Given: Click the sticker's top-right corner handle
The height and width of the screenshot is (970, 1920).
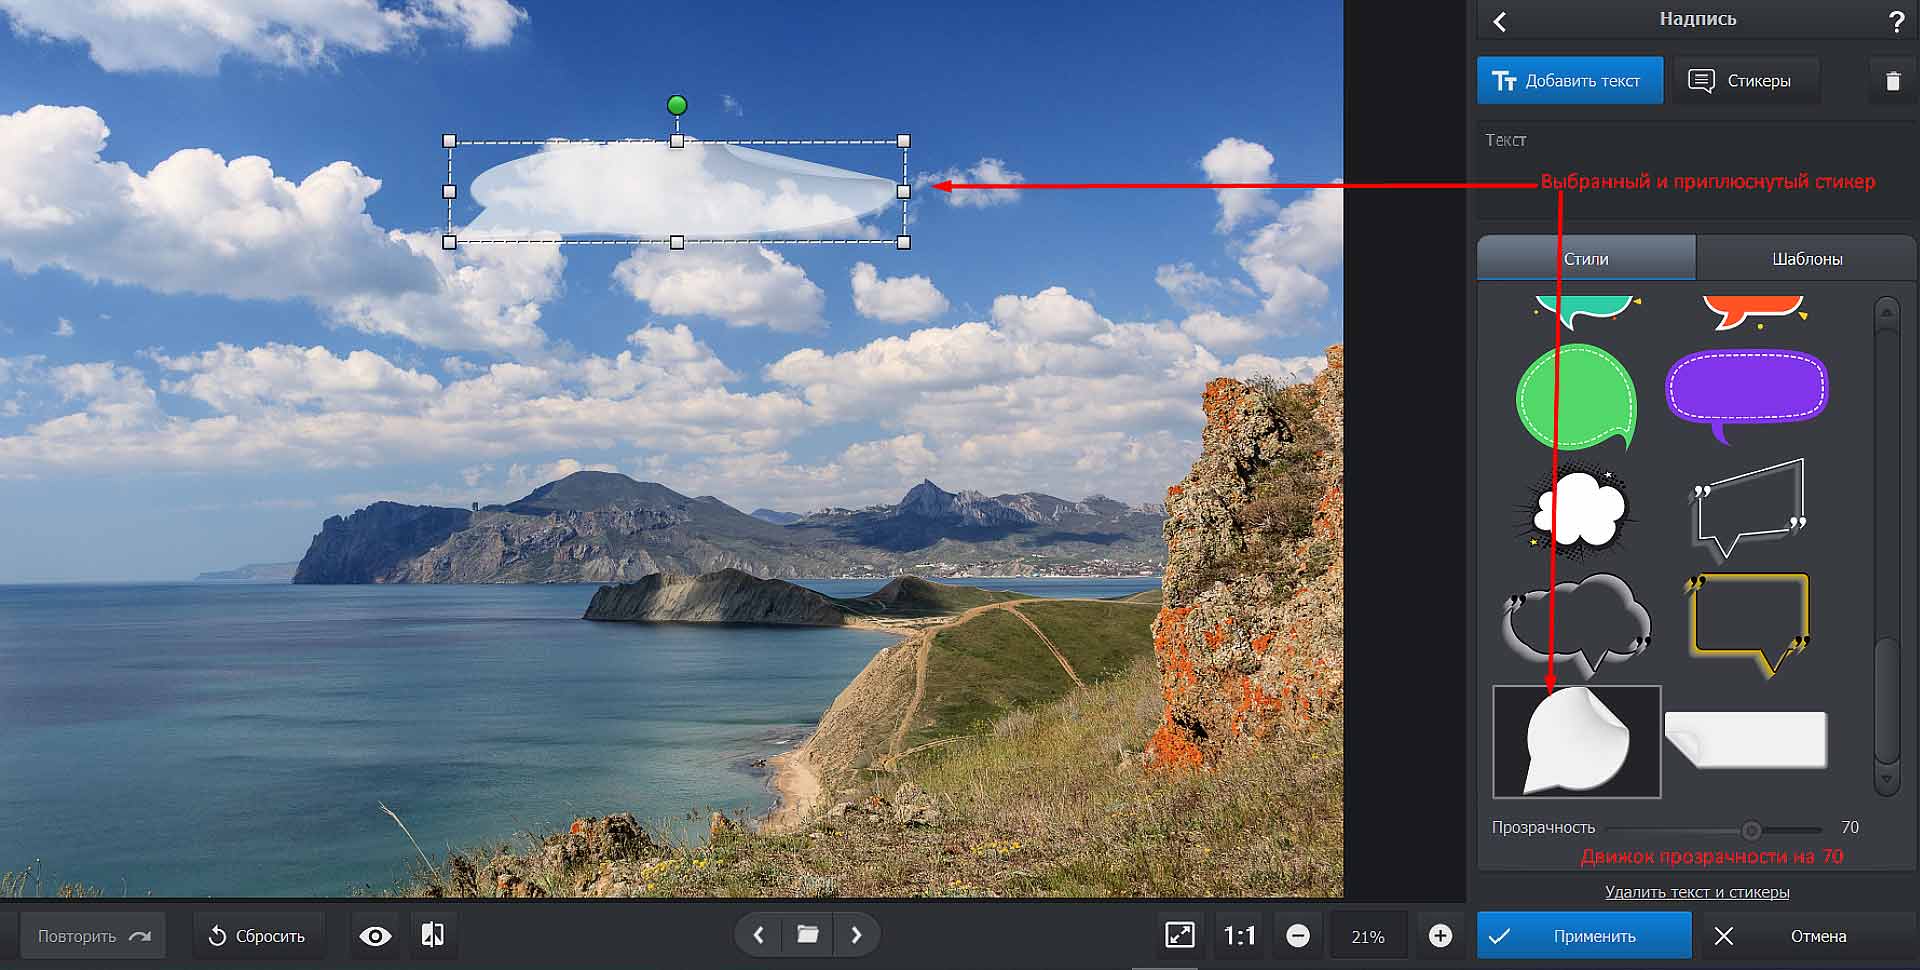Looking at the screenshot, I should (904, 141).
